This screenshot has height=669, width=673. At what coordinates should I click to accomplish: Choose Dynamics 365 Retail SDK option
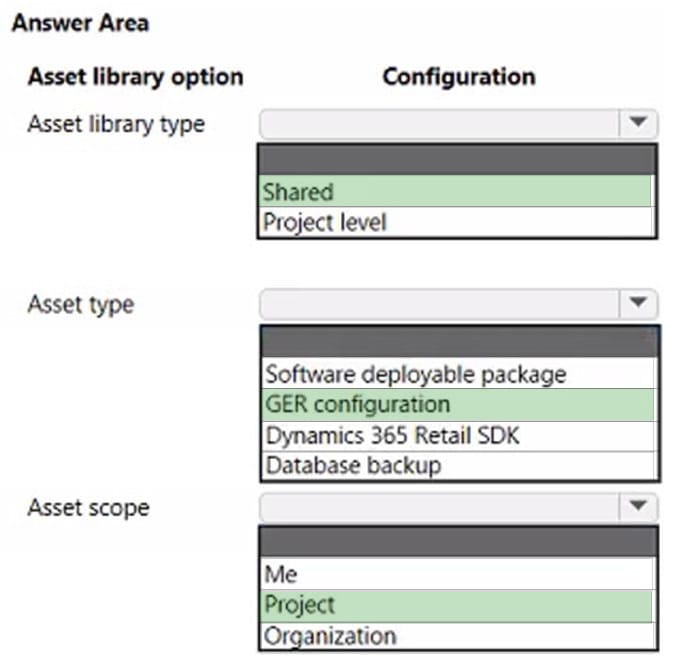tap(458, 435)
